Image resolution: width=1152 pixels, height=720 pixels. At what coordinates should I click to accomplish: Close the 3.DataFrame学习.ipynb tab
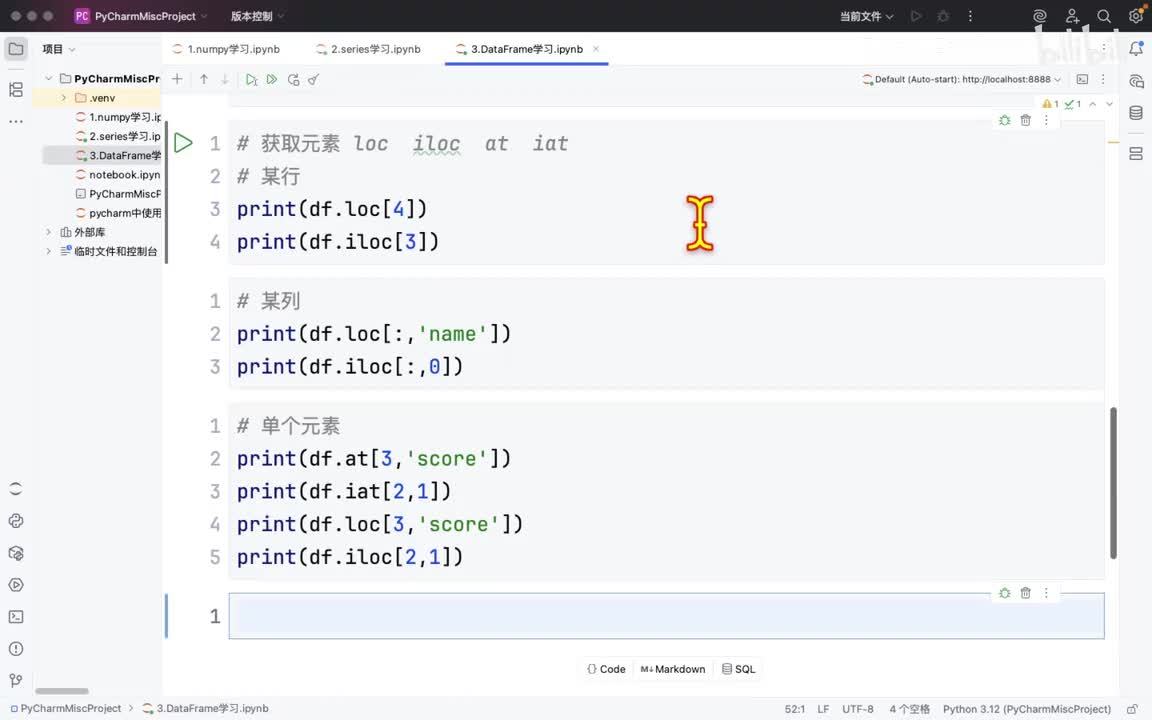tap(596, 49)
